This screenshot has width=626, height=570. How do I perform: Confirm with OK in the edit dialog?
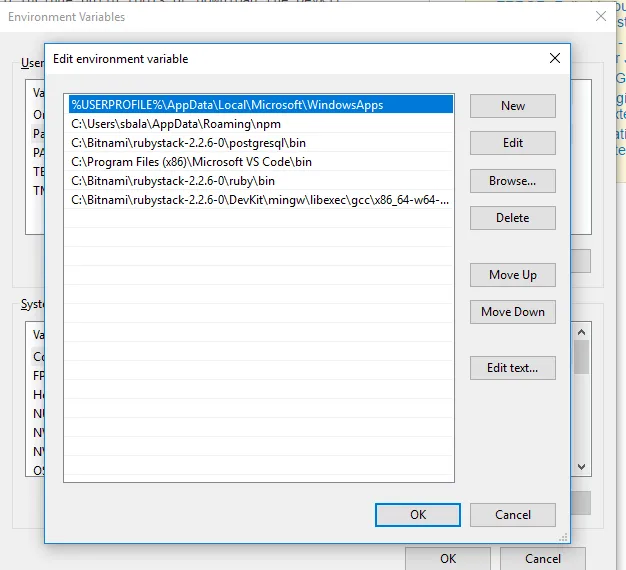click(x=418, y=515)
